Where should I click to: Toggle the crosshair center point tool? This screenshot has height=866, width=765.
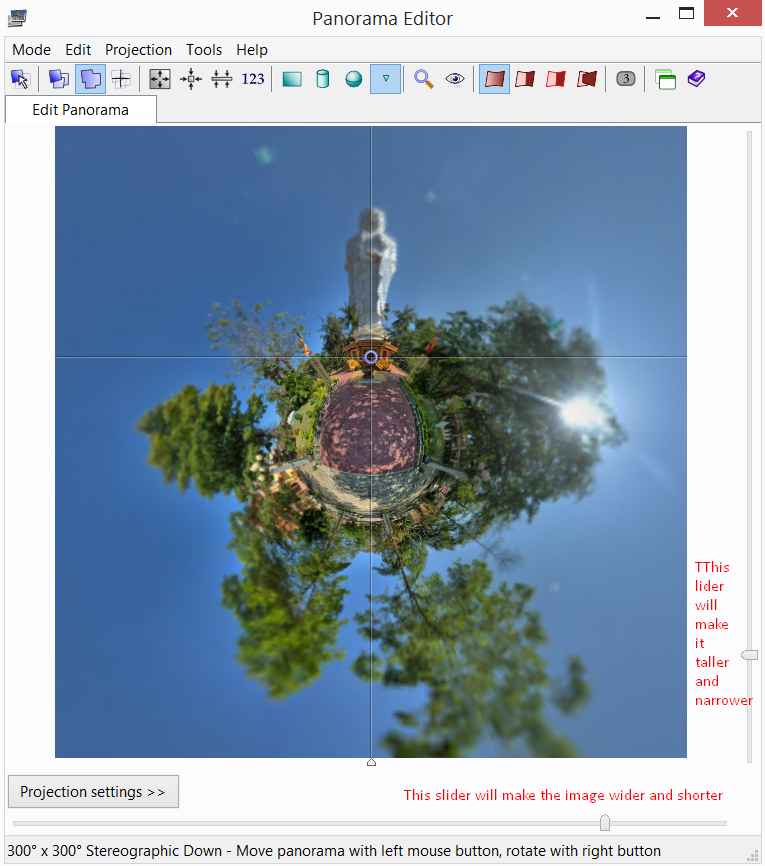click(121, 79)
